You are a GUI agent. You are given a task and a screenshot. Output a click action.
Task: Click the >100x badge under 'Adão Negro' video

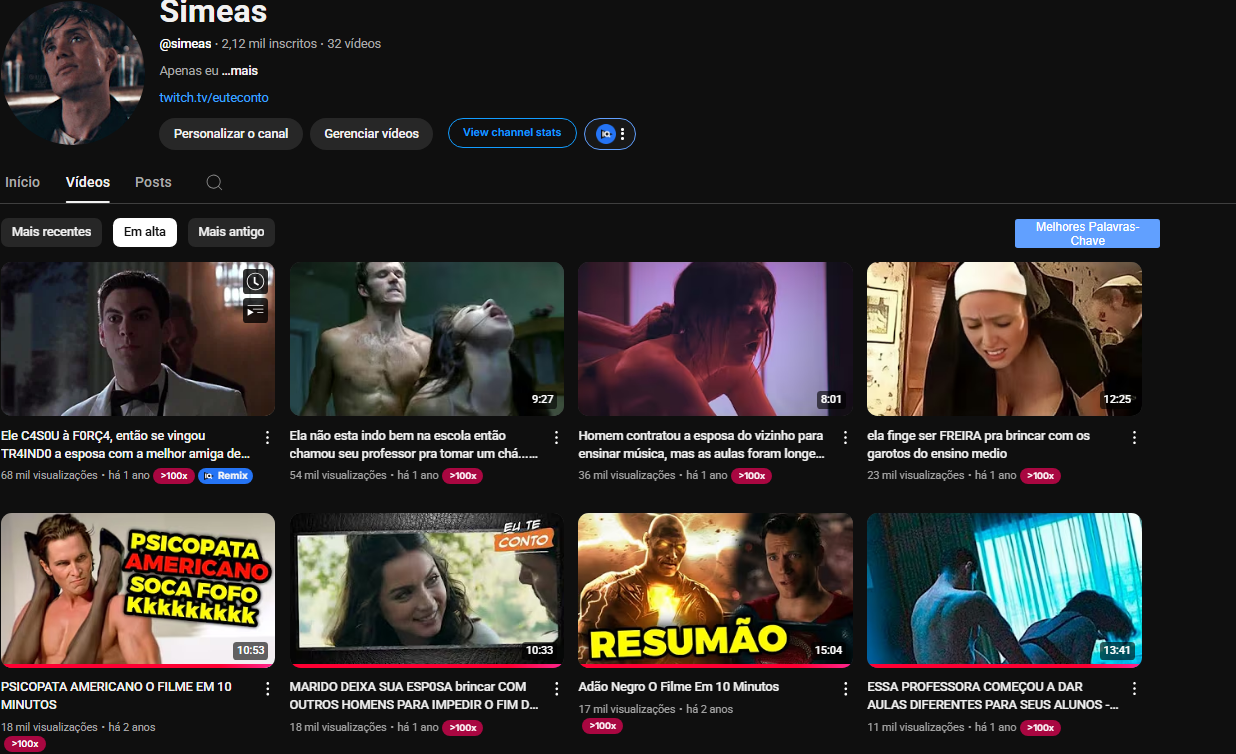pyautogui.click(x=602, y=726)
